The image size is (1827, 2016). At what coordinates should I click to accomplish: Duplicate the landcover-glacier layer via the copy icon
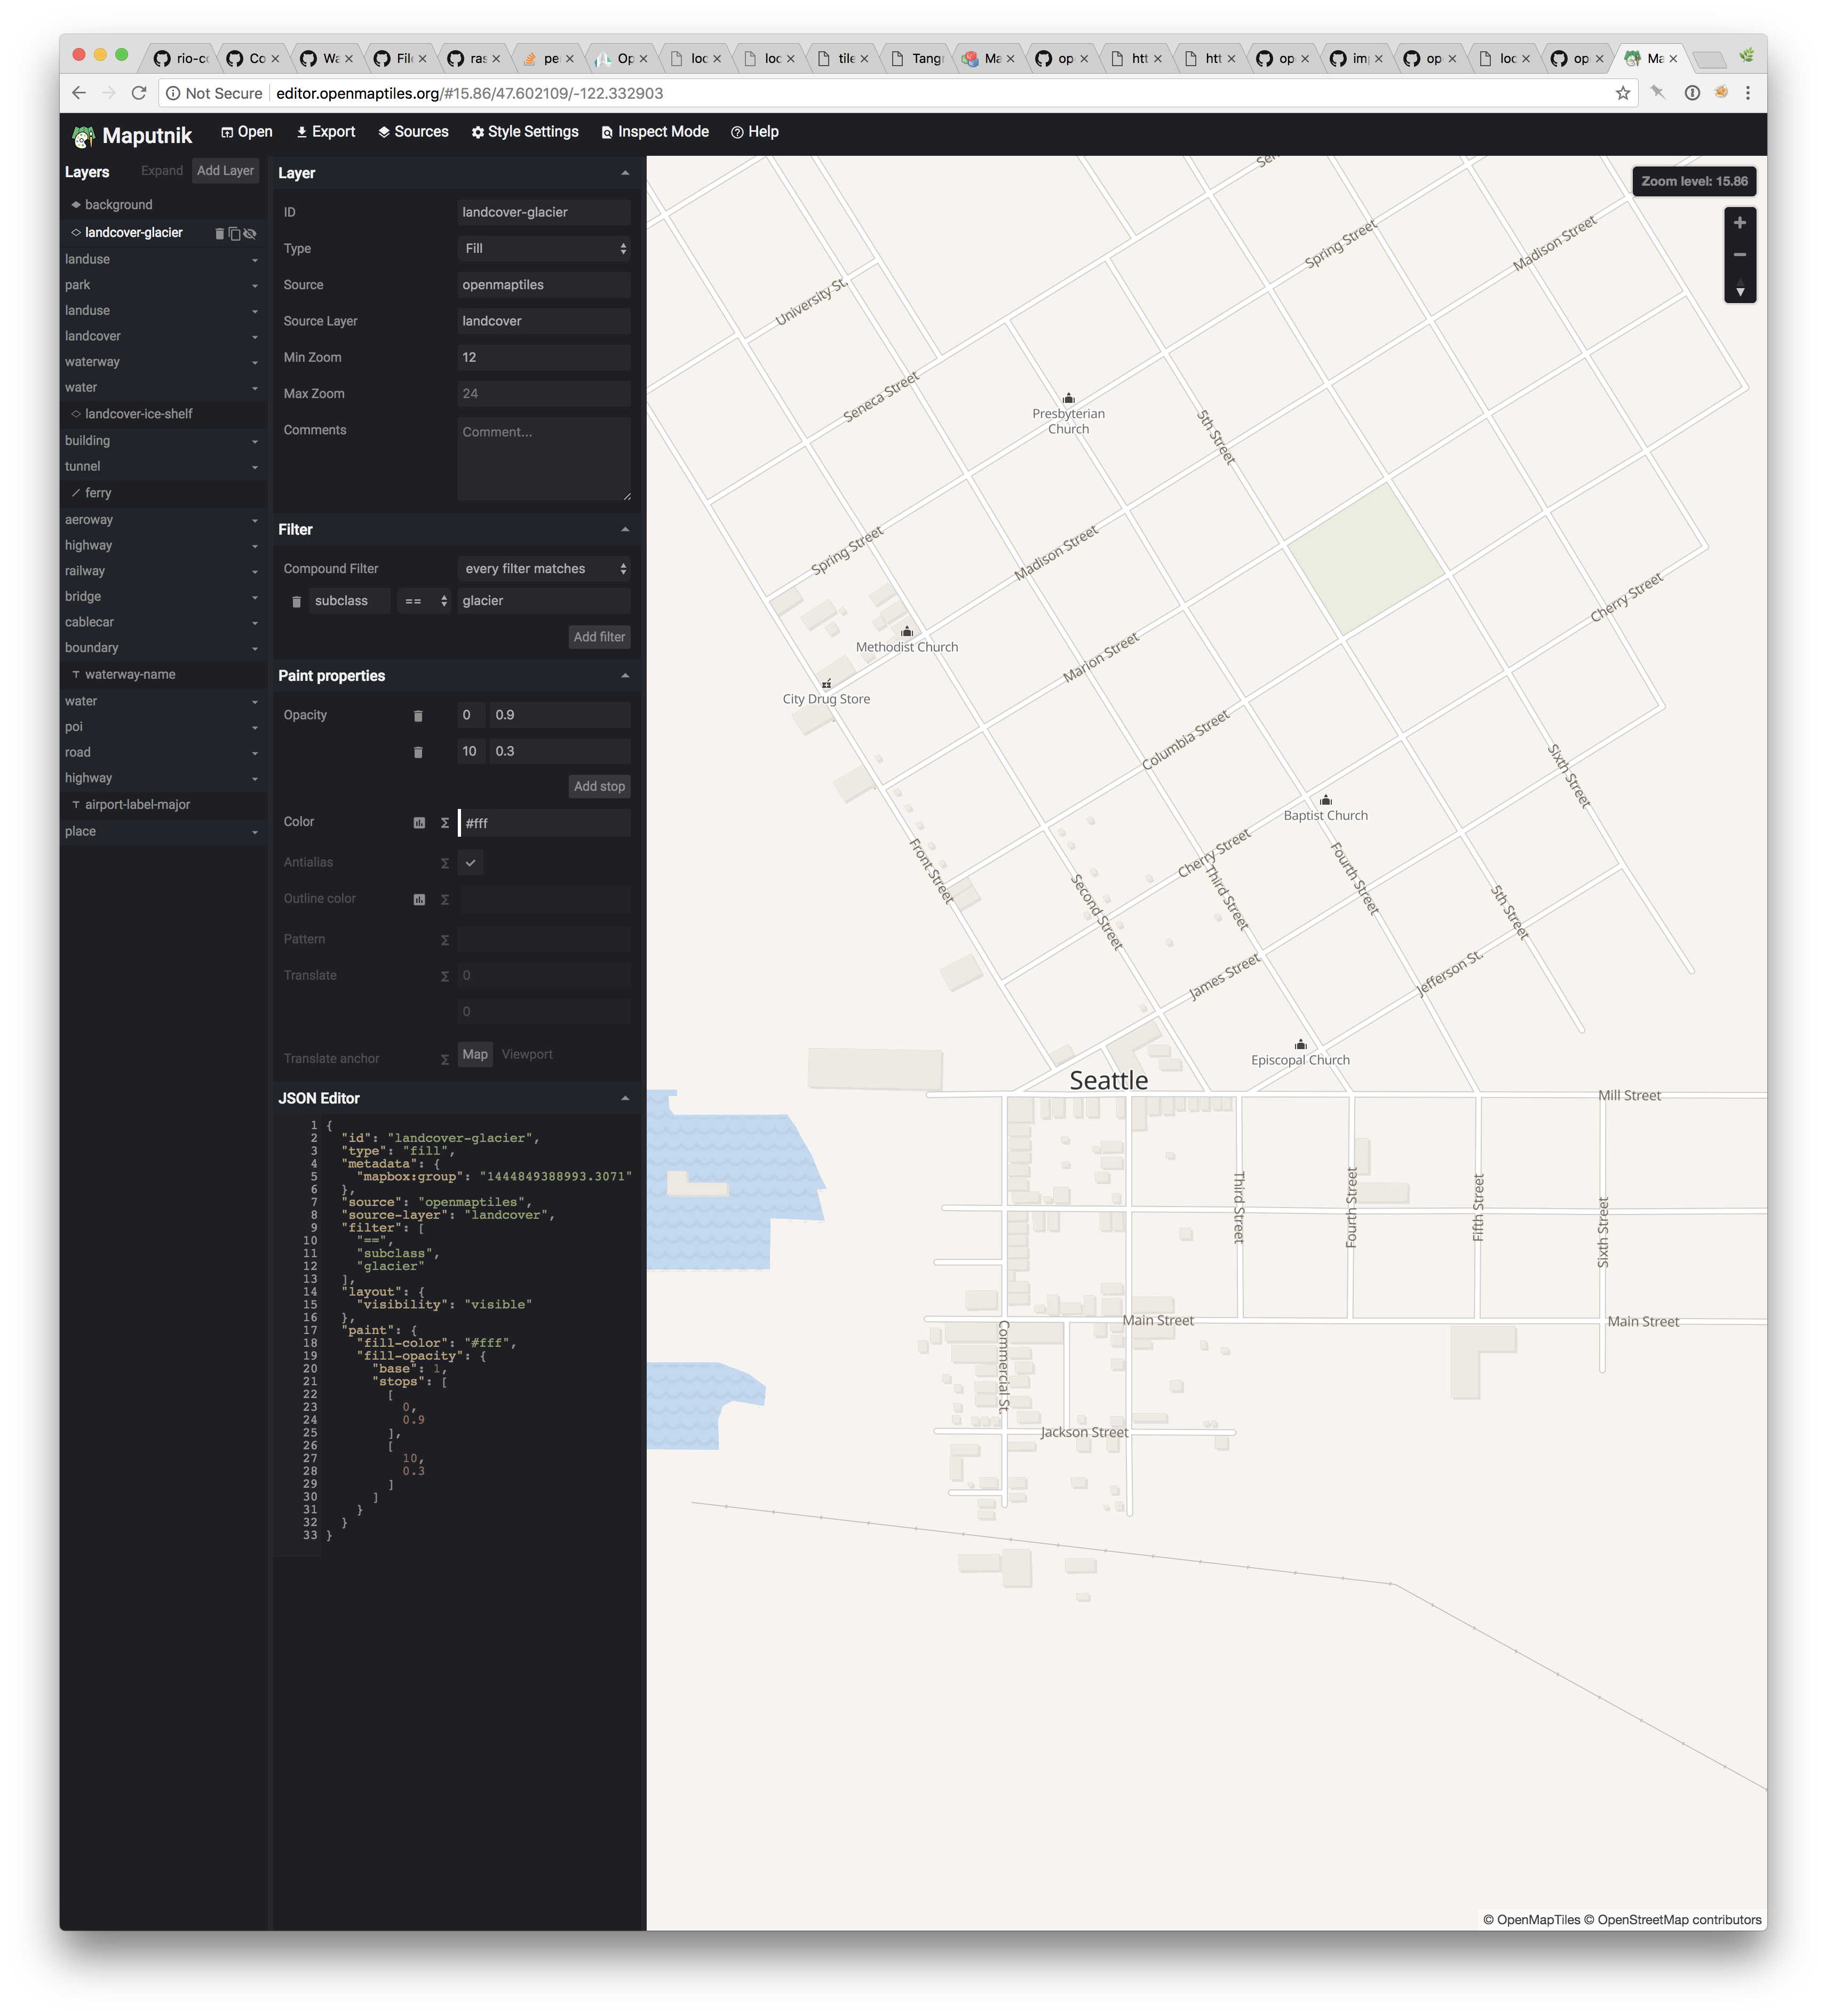[x=235, y=234]
